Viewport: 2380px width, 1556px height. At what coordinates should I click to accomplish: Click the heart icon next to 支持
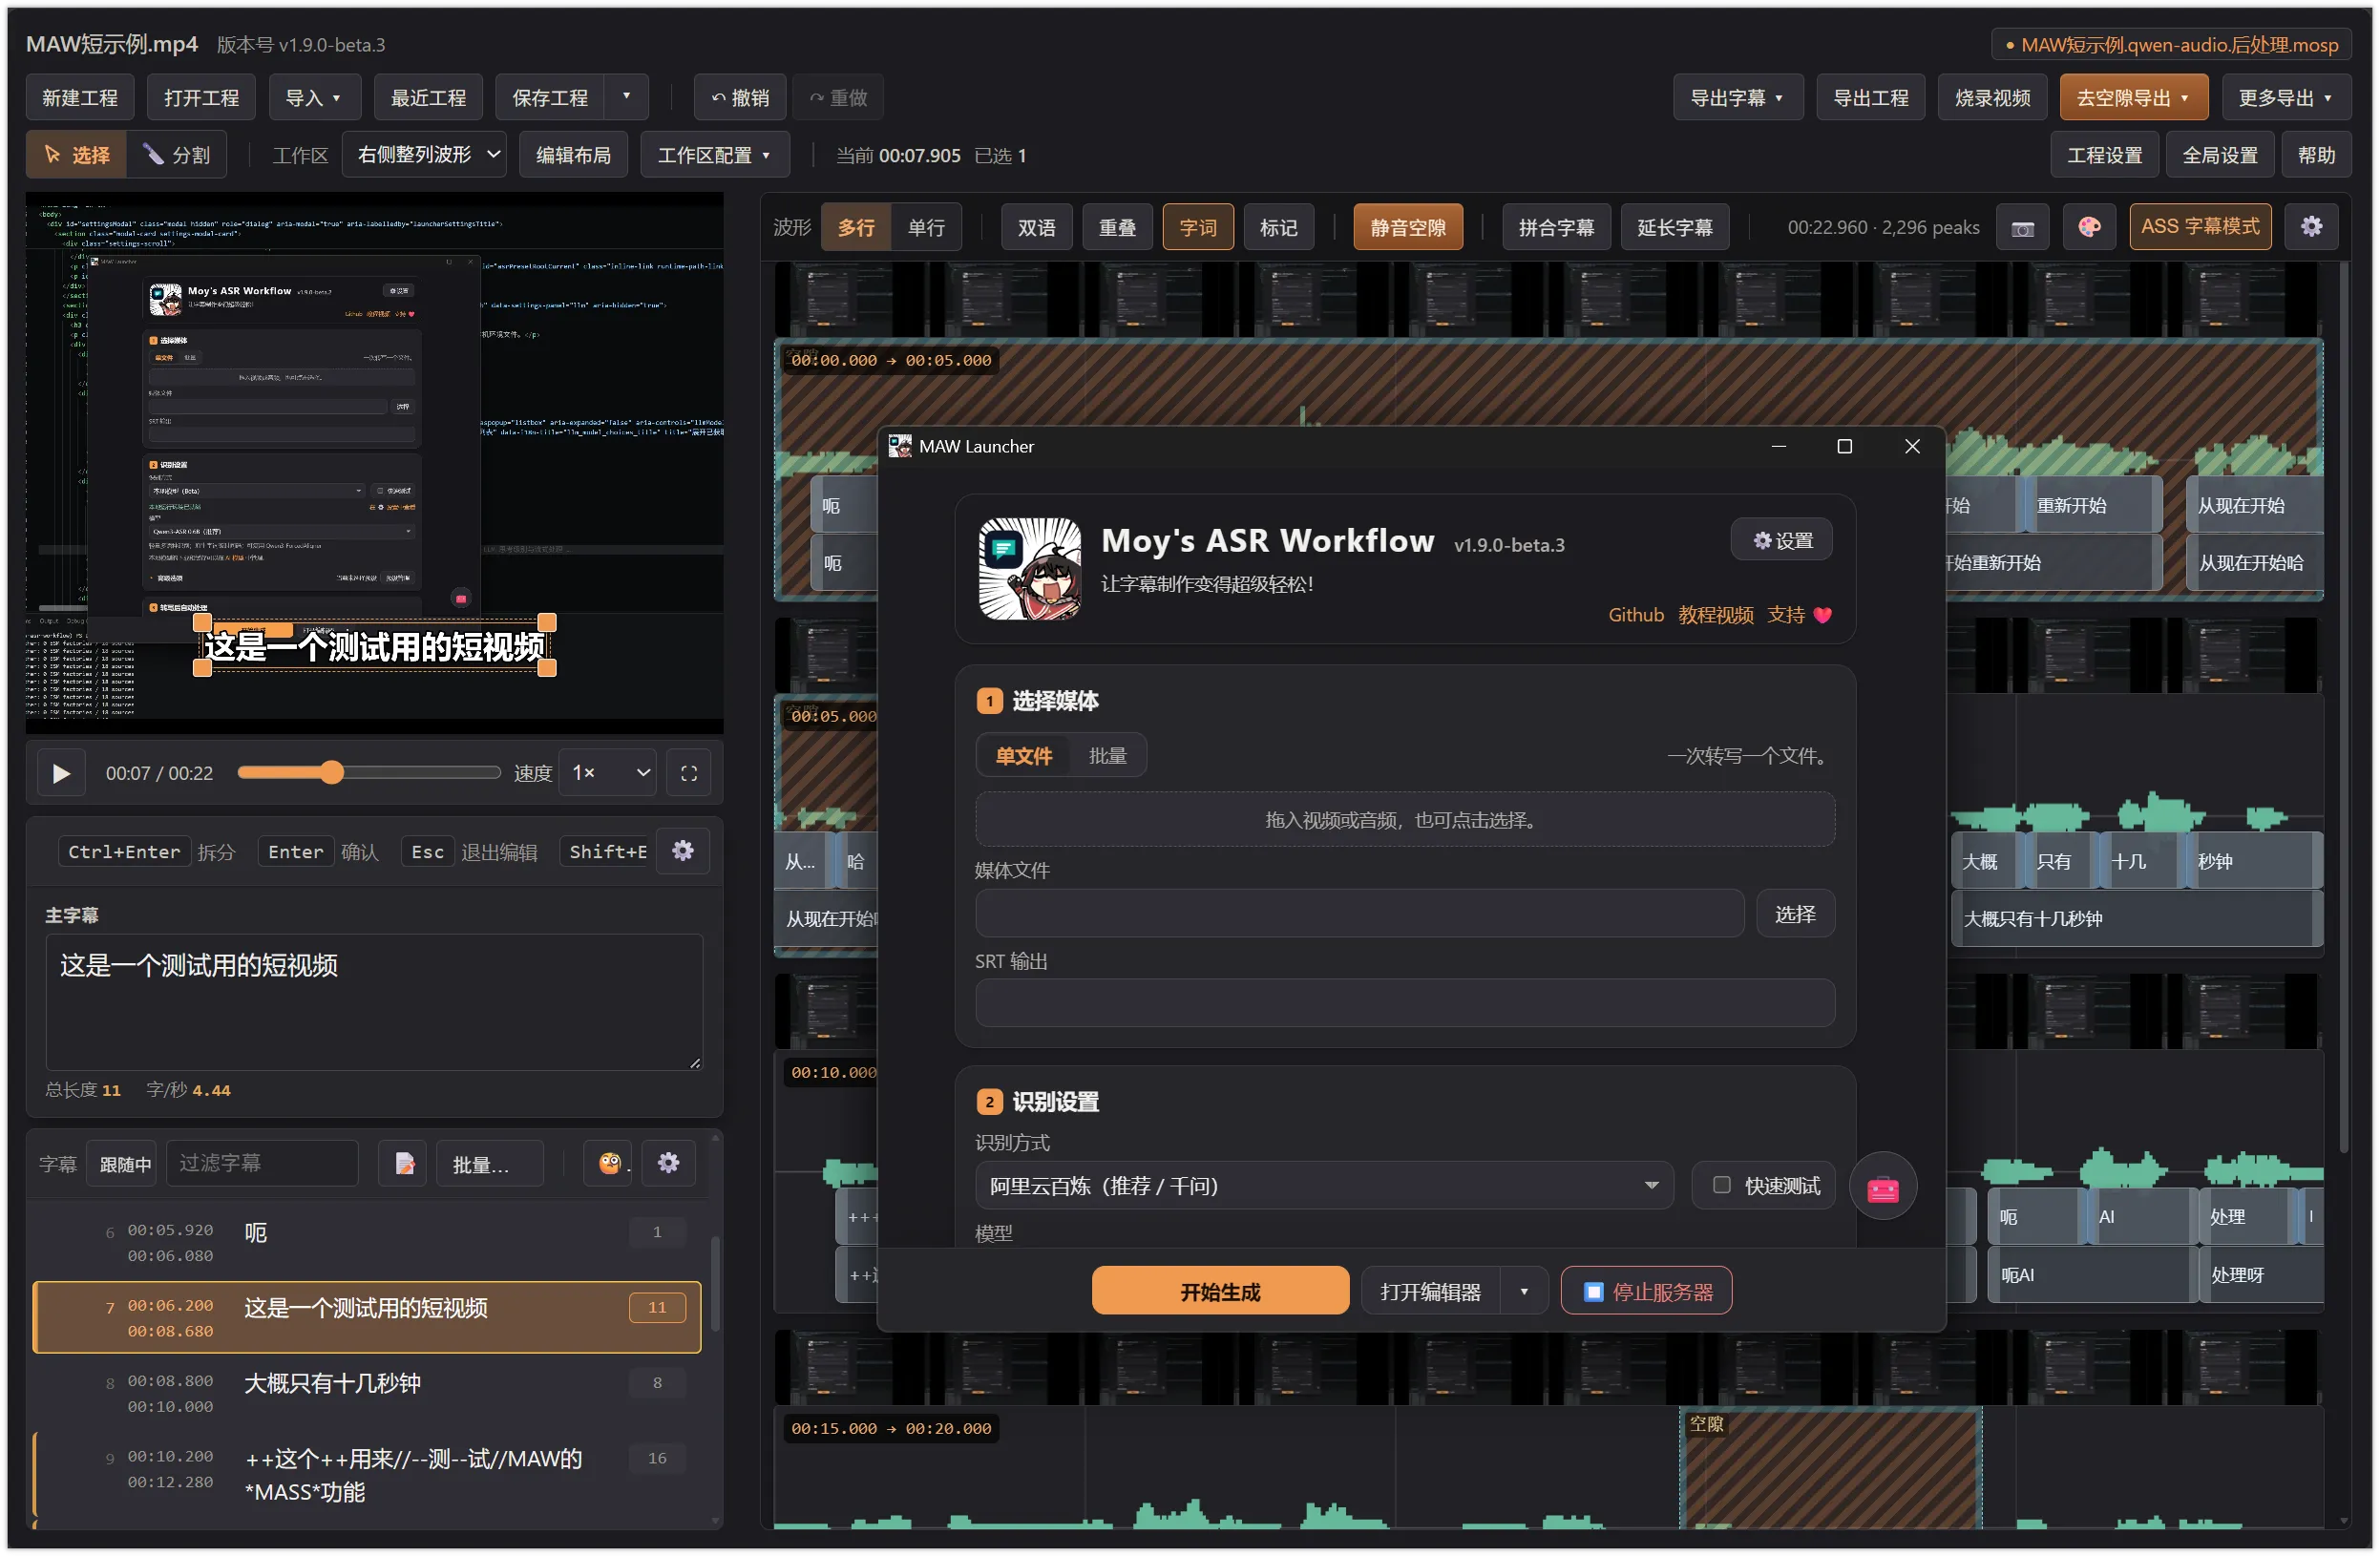pos(1823,616)
